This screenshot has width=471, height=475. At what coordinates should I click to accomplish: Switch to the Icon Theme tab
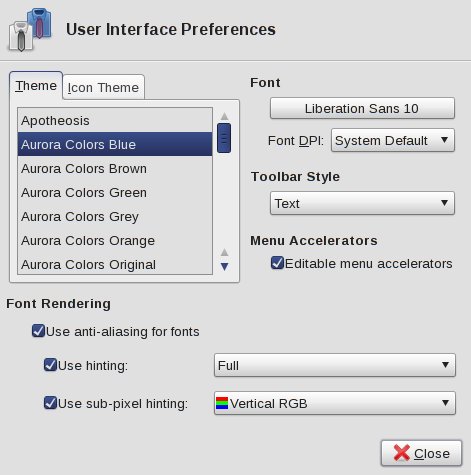pyautogui.click(x=103, y=87)
